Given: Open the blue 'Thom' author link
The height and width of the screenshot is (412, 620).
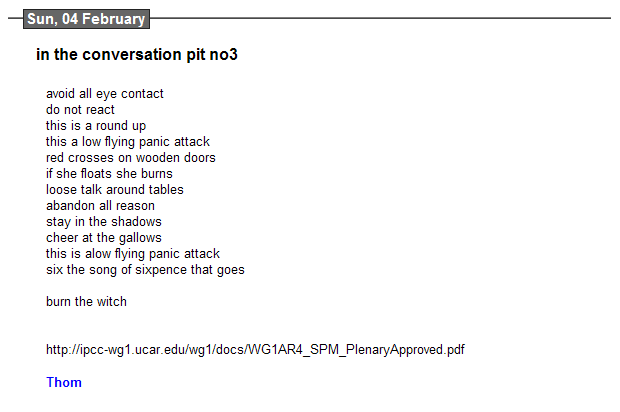Looking at the screenshot, I should click(x=64, y=382).
